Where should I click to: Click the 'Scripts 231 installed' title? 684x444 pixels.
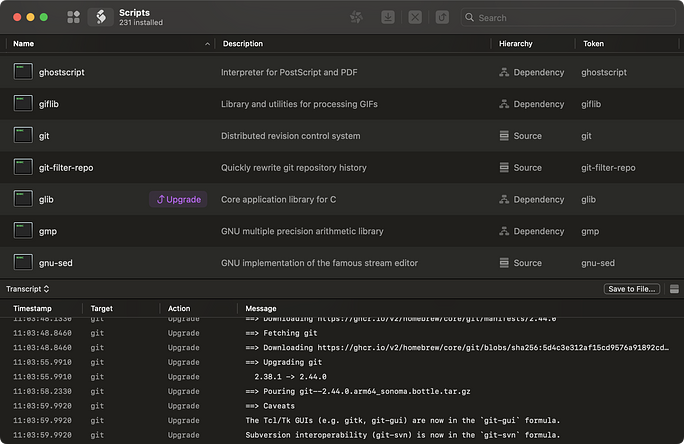click(141, 17)
